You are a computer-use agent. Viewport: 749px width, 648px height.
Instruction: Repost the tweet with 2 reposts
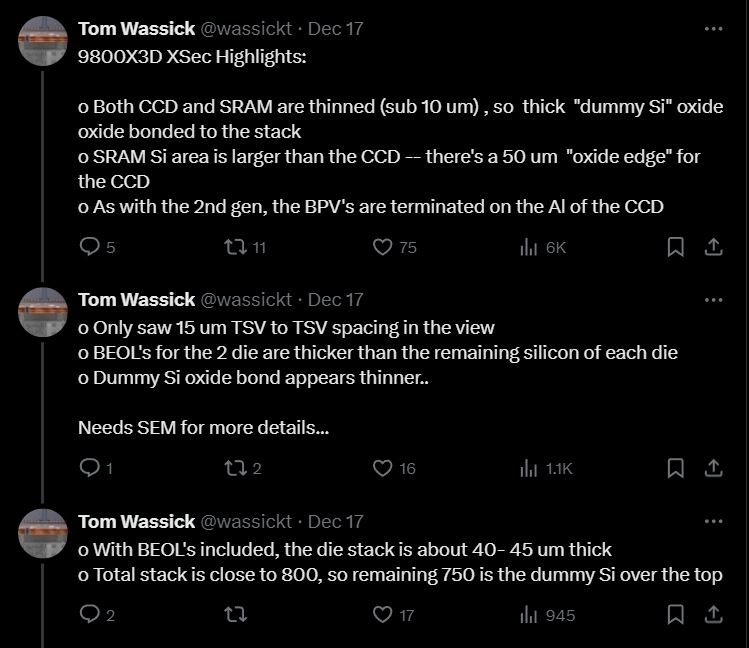click(x=235, y=468)
